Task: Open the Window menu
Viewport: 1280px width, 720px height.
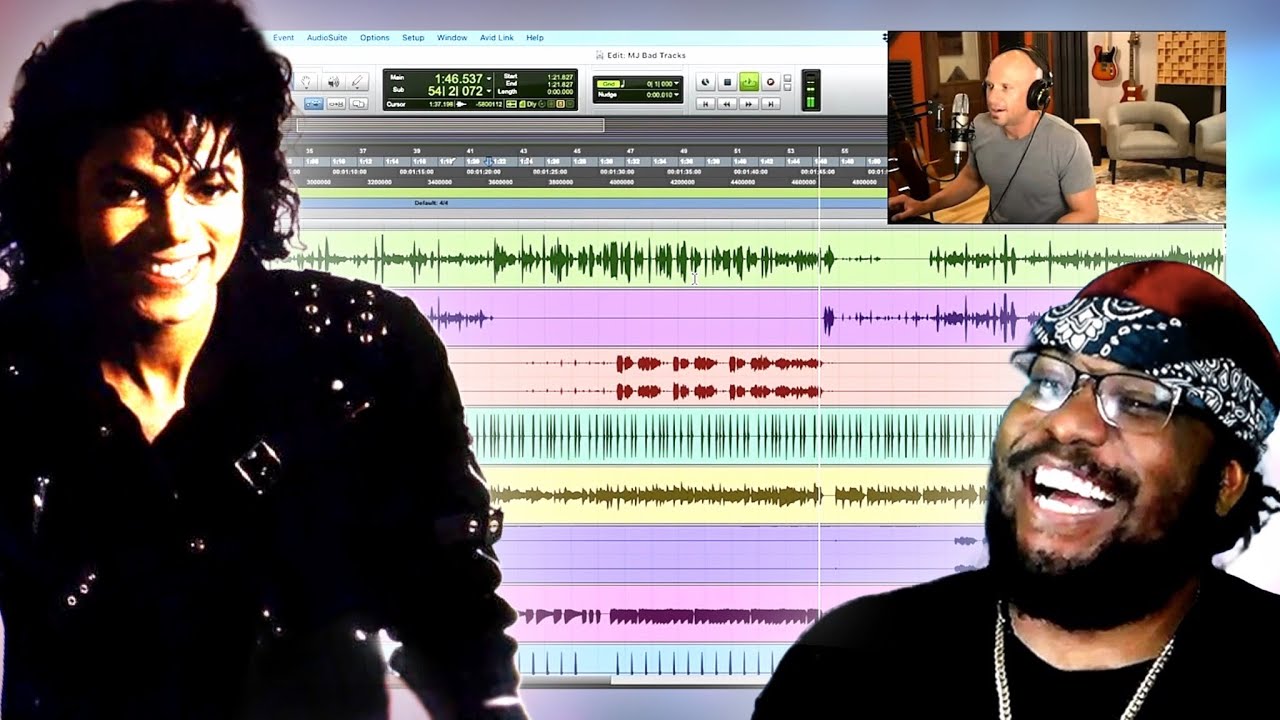Action: (452, 38)
